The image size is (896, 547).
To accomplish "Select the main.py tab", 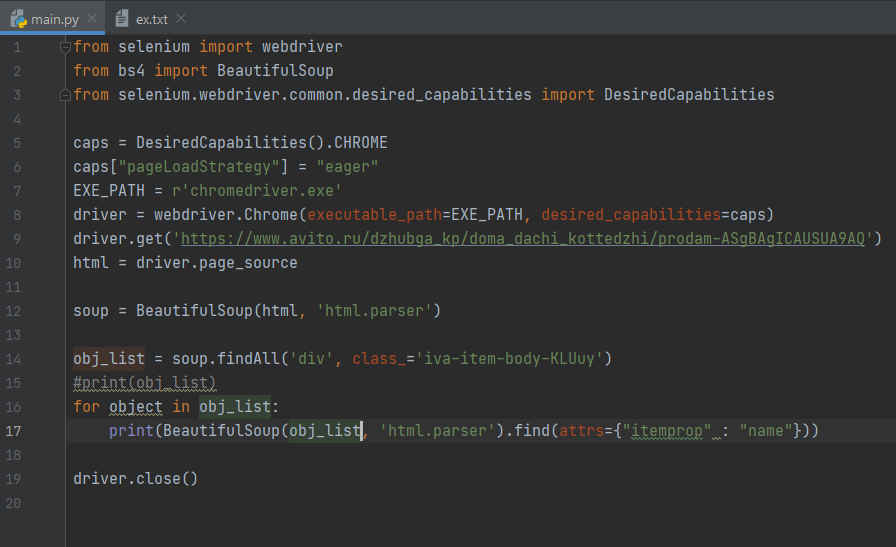I will tap(55, 18).
